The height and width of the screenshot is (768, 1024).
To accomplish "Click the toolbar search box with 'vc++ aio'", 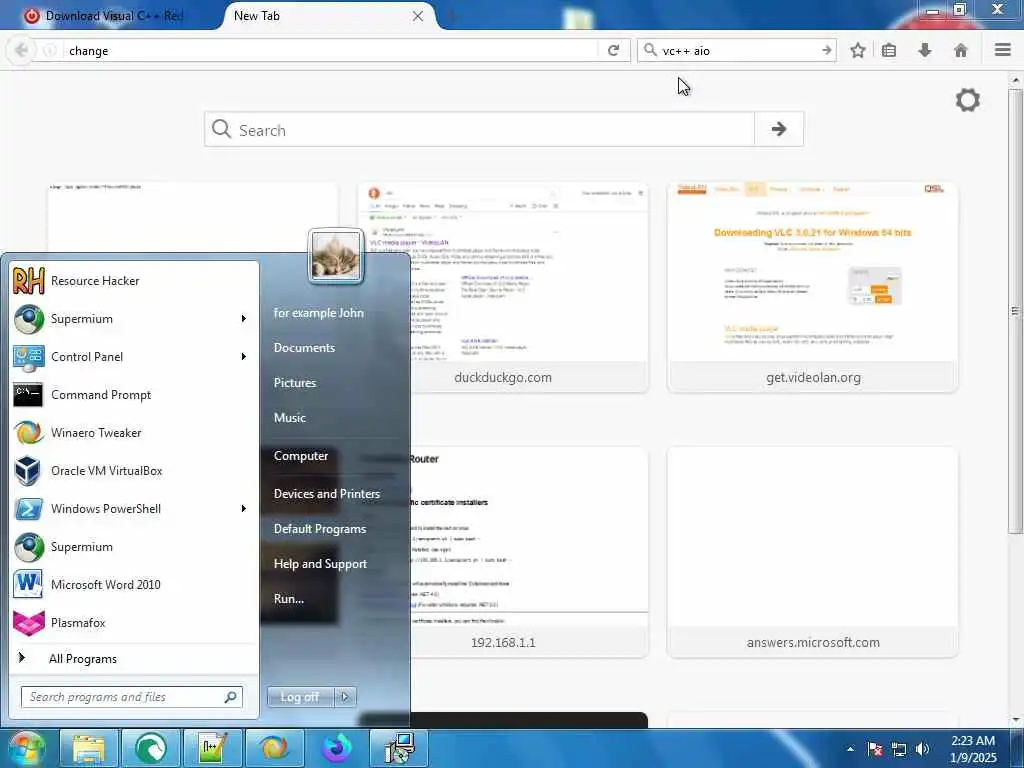I will (x=738, y=50).
